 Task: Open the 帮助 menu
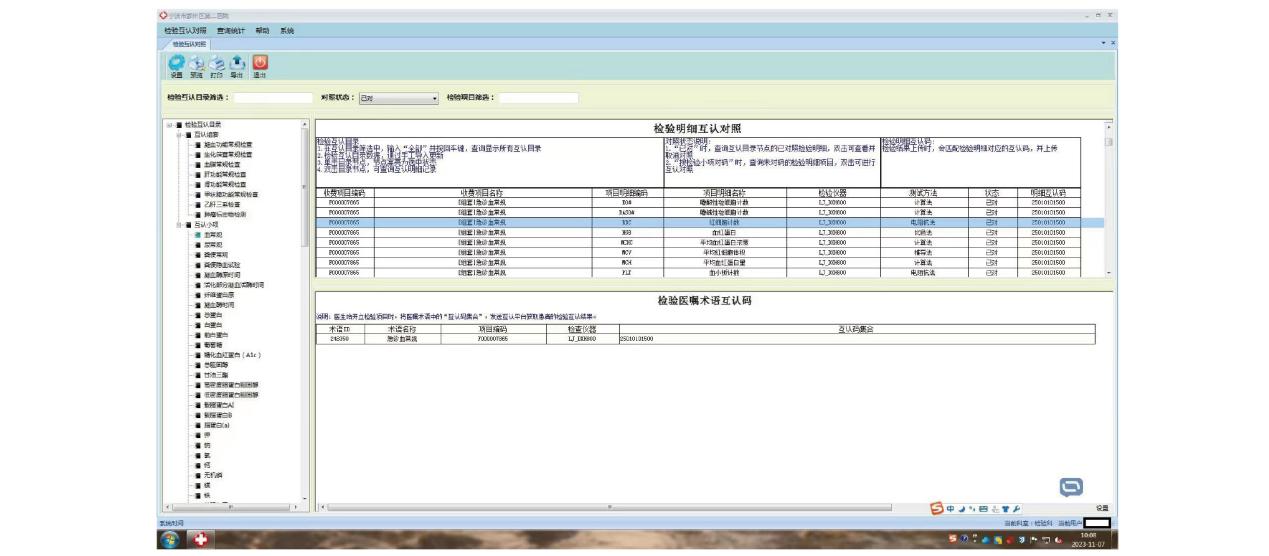(263, 31)
